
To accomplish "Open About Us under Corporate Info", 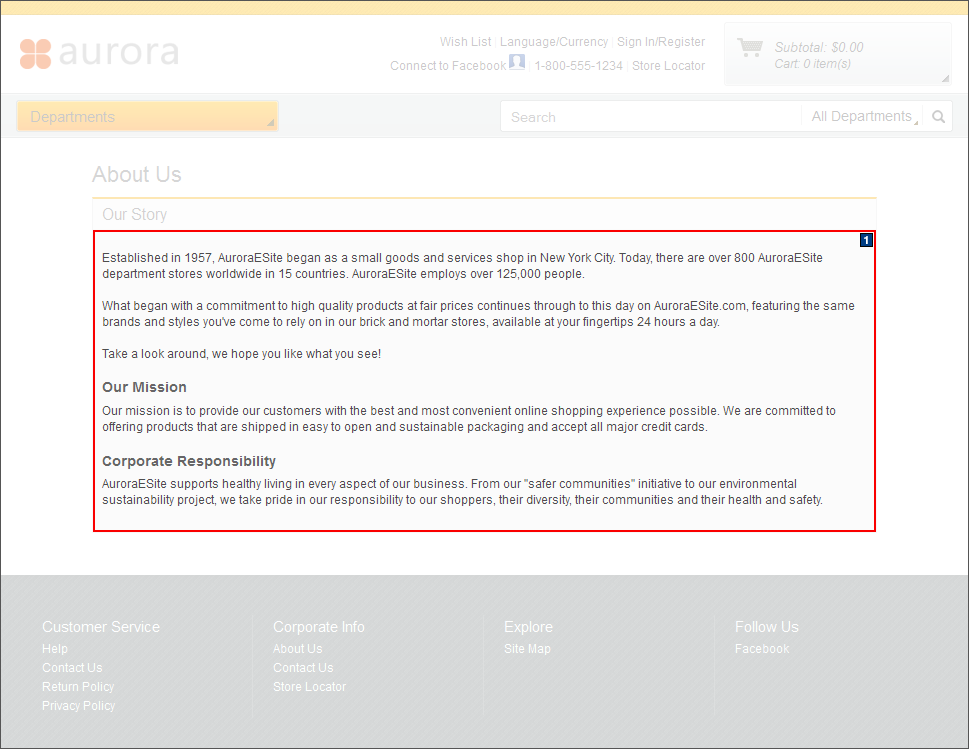I will pyautogui.click(x=298, y=648).
